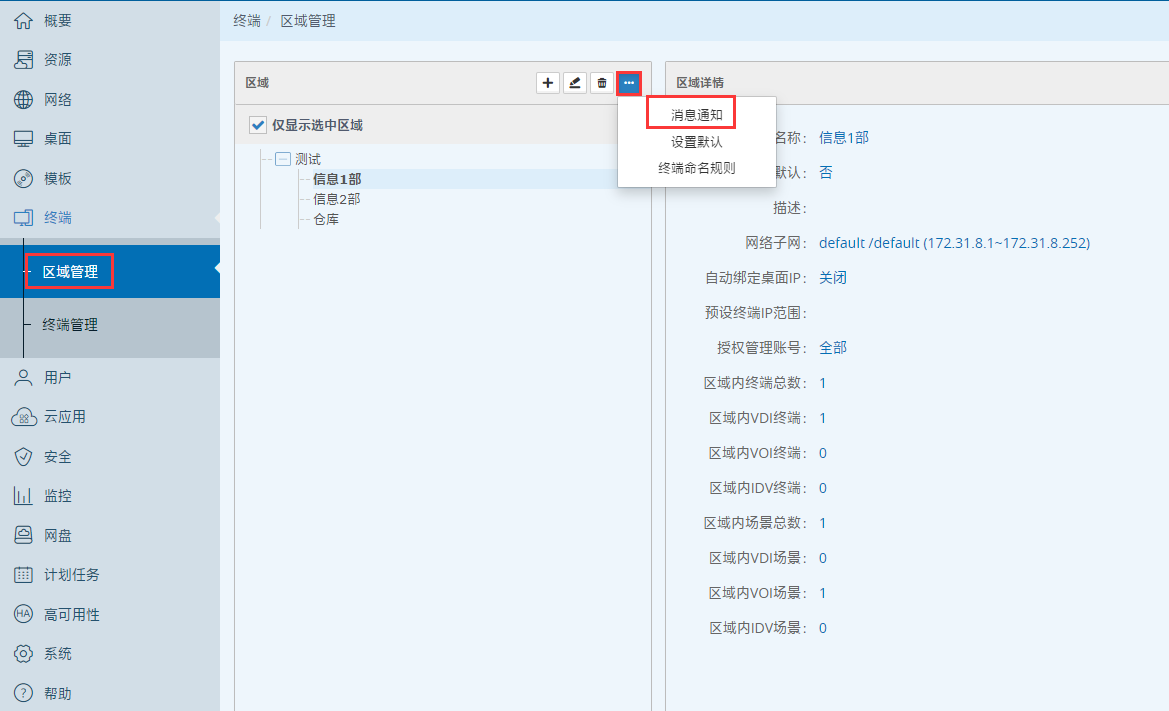Click the more actions ellipsis button

pos(628,83)
